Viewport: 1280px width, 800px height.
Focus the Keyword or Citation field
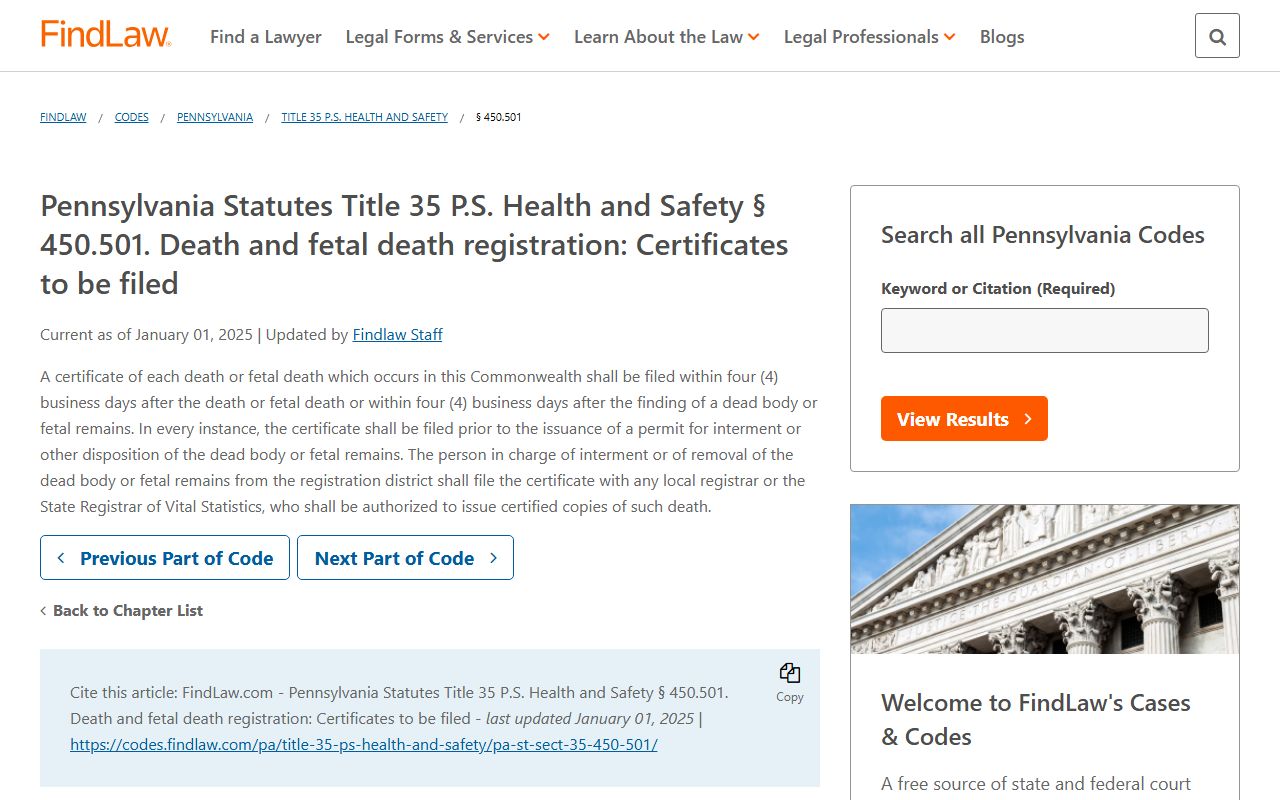(x=1045, y=330)
